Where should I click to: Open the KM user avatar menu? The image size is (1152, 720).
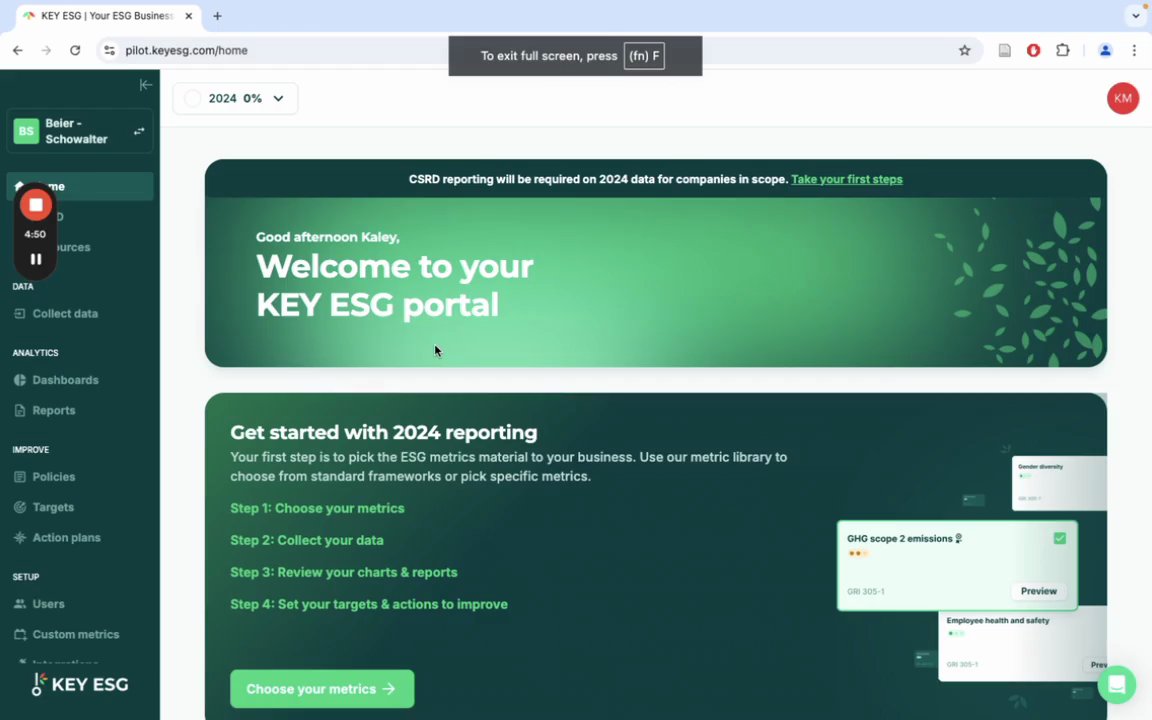(x=1123, y=98)
